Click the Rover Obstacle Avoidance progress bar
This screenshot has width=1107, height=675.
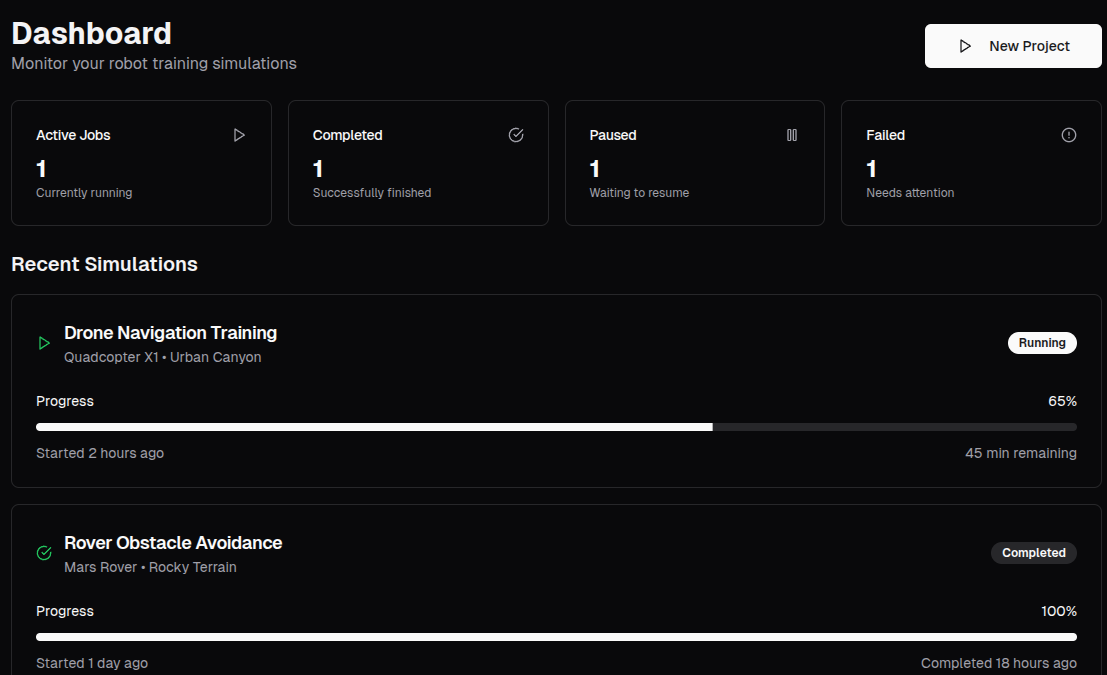pyautogui.click(x=556, y=637)
